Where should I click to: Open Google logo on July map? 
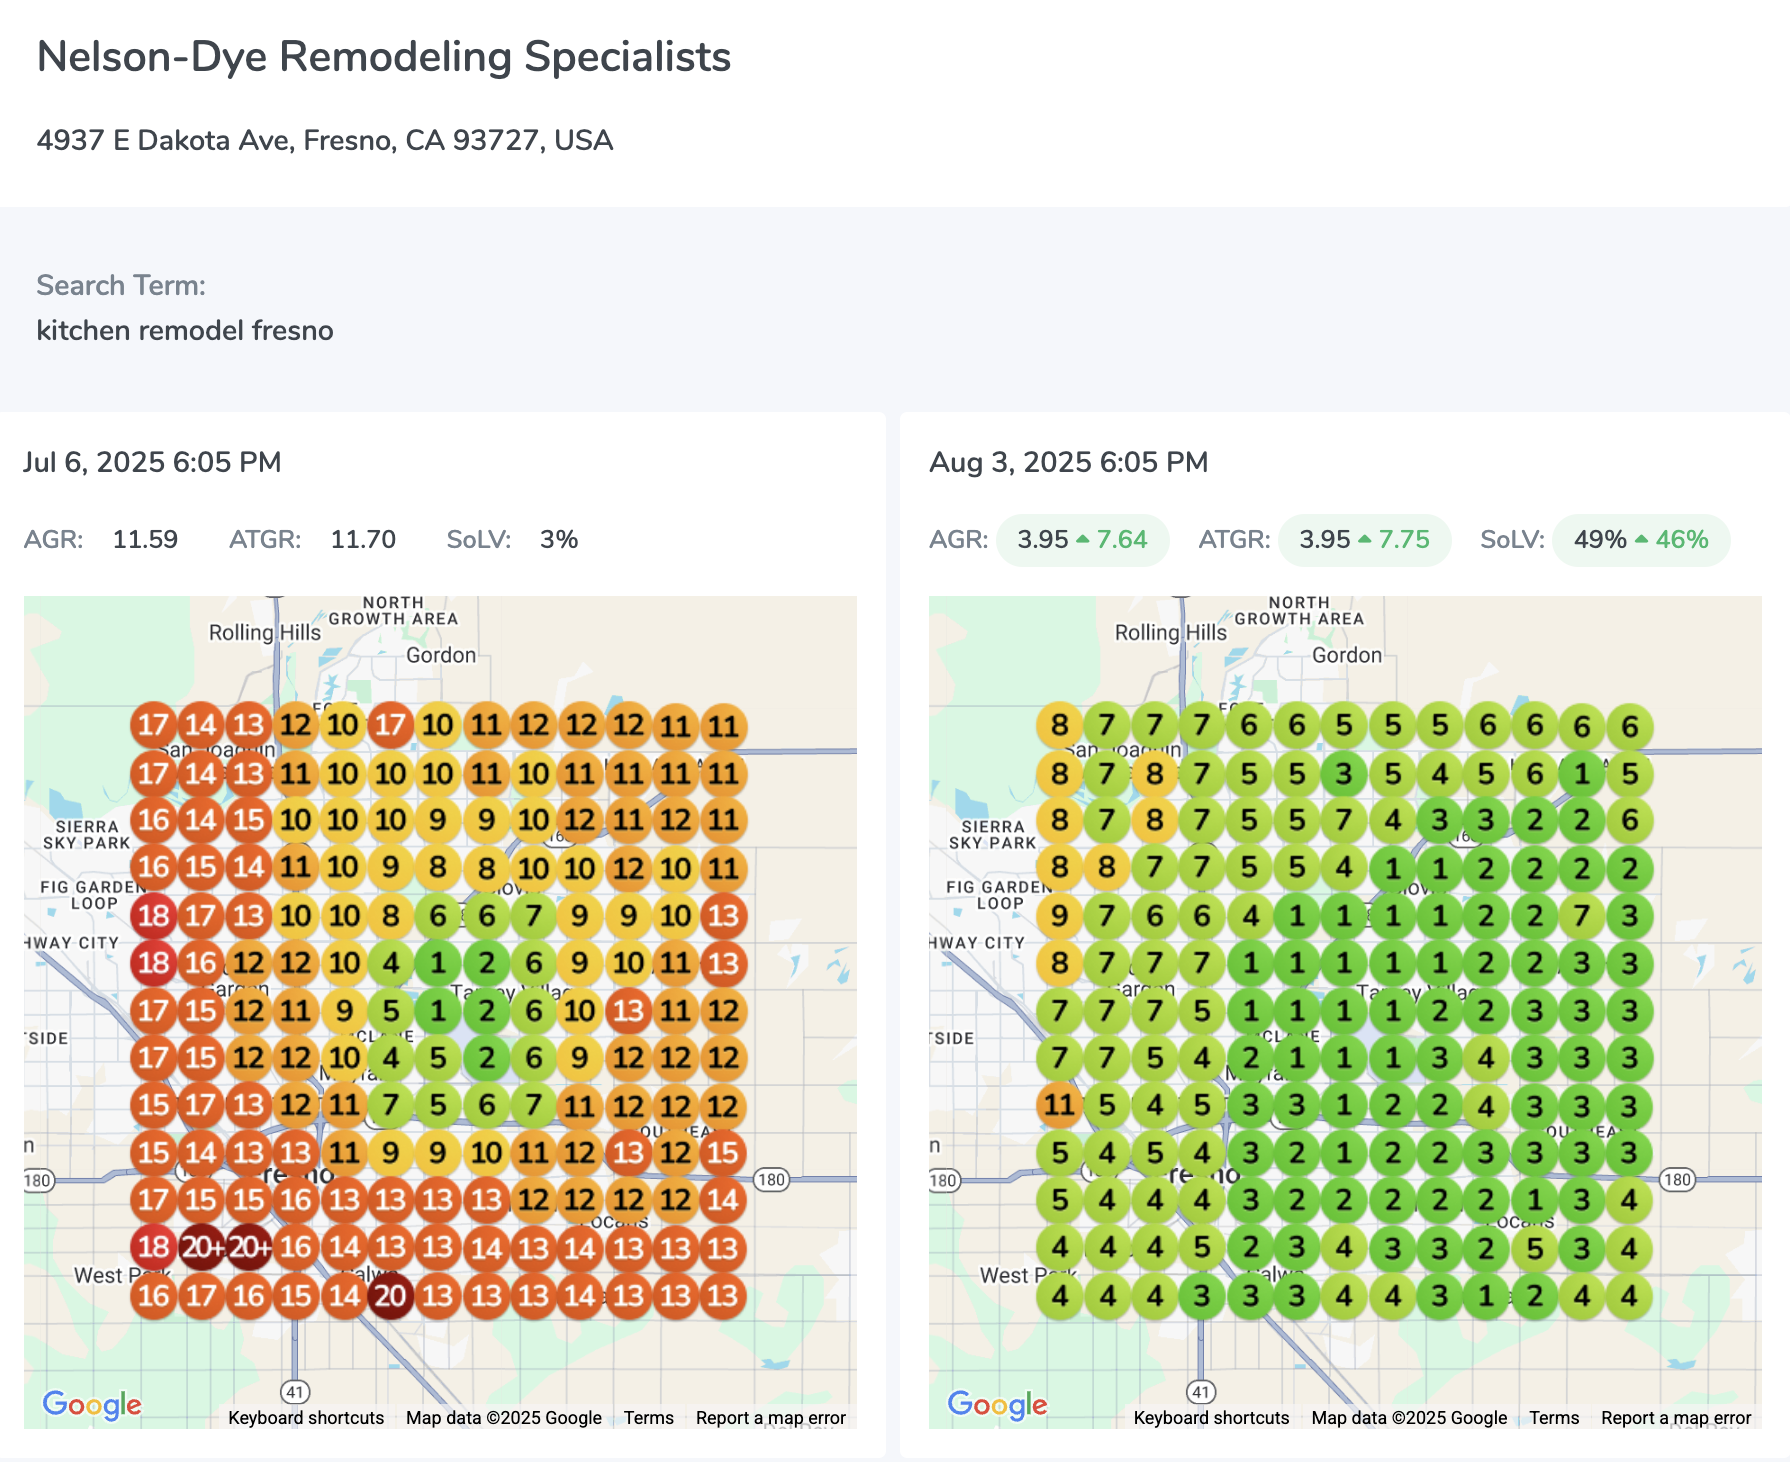(92, 1405)
